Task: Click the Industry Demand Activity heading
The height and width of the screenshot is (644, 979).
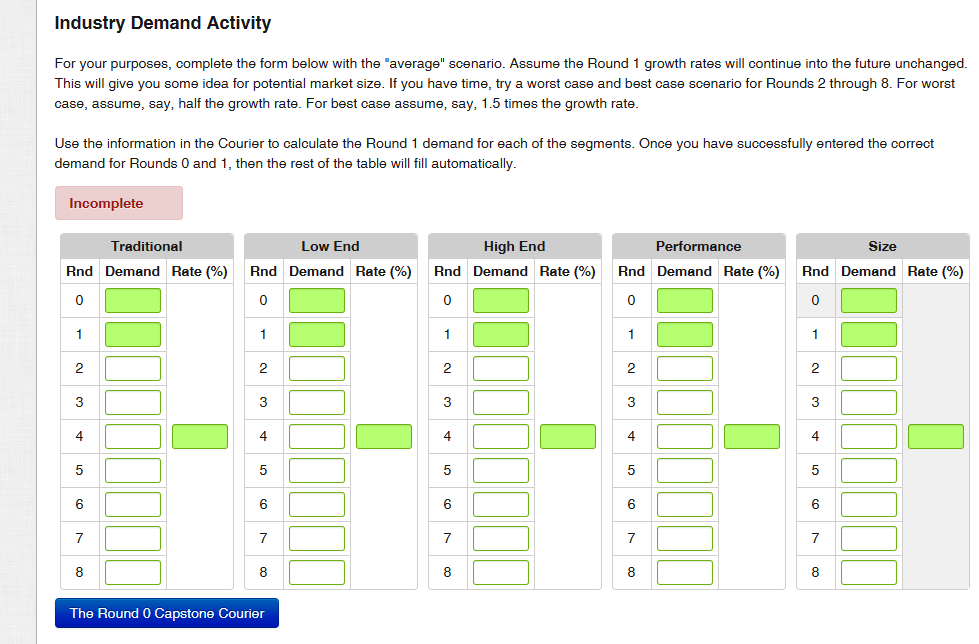Action: [x=162, y=22]
